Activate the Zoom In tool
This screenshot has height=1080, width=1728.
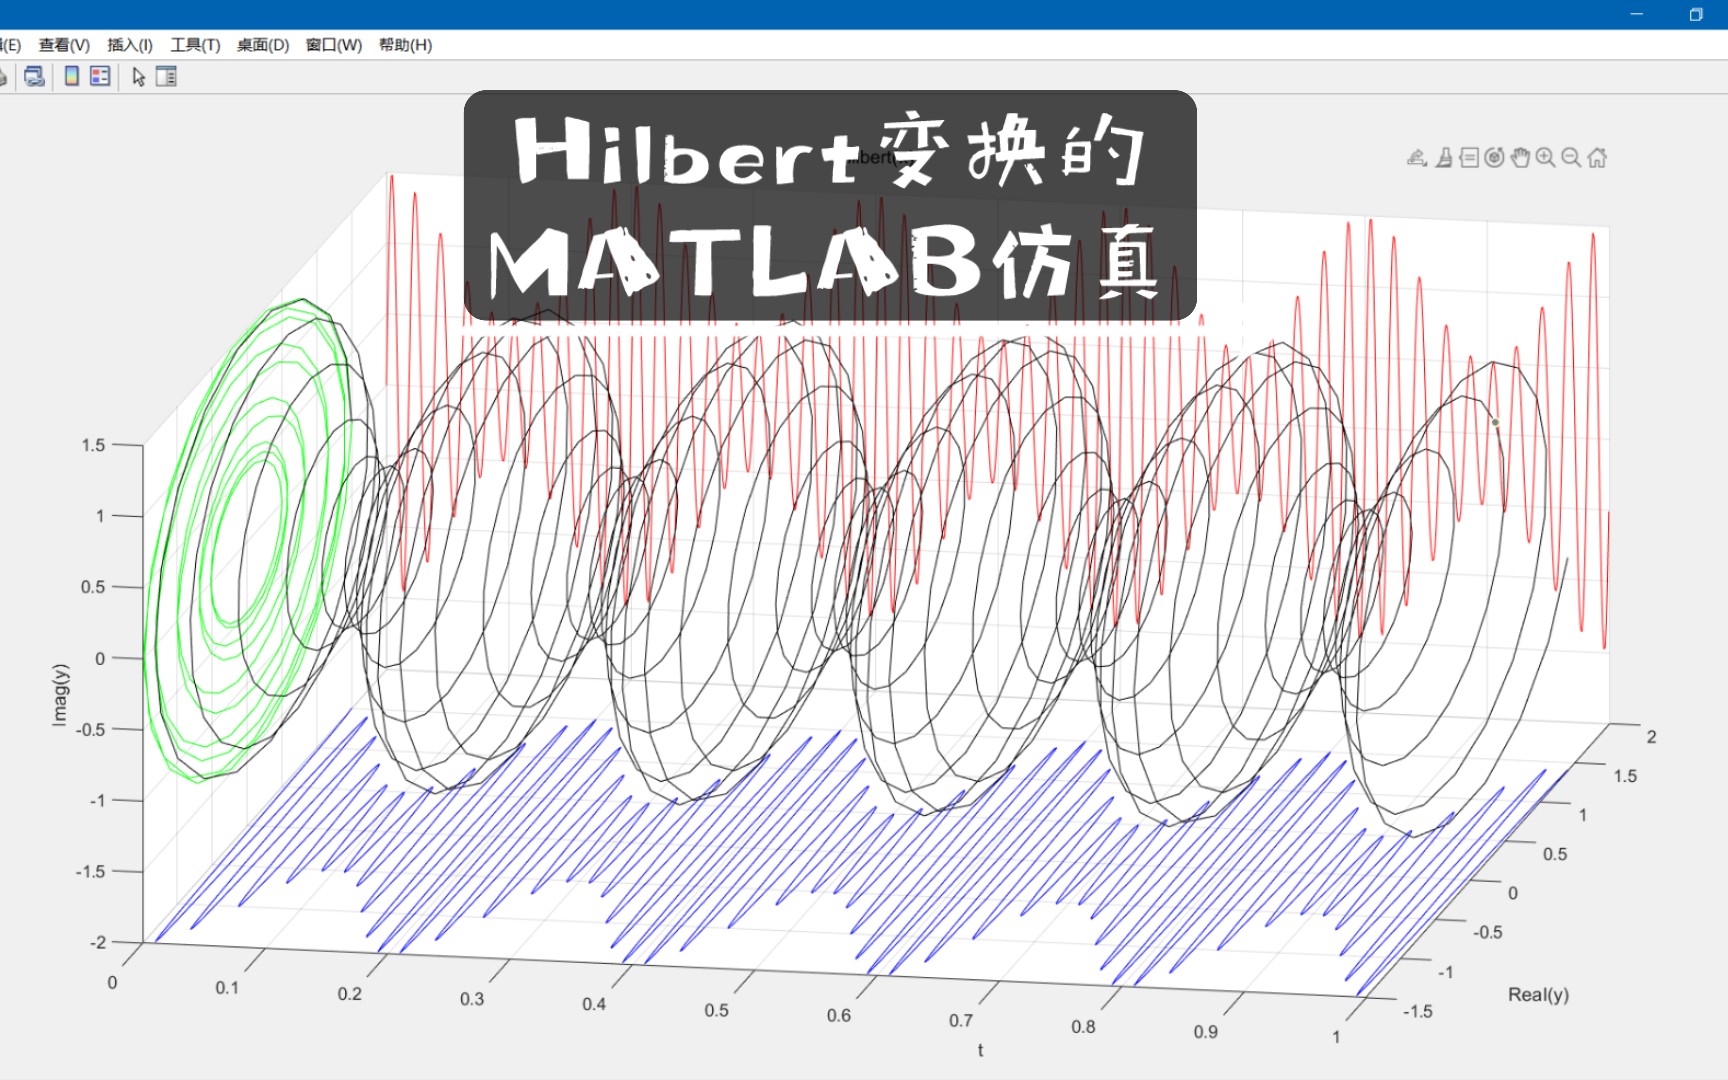[x=1546, y=157]
